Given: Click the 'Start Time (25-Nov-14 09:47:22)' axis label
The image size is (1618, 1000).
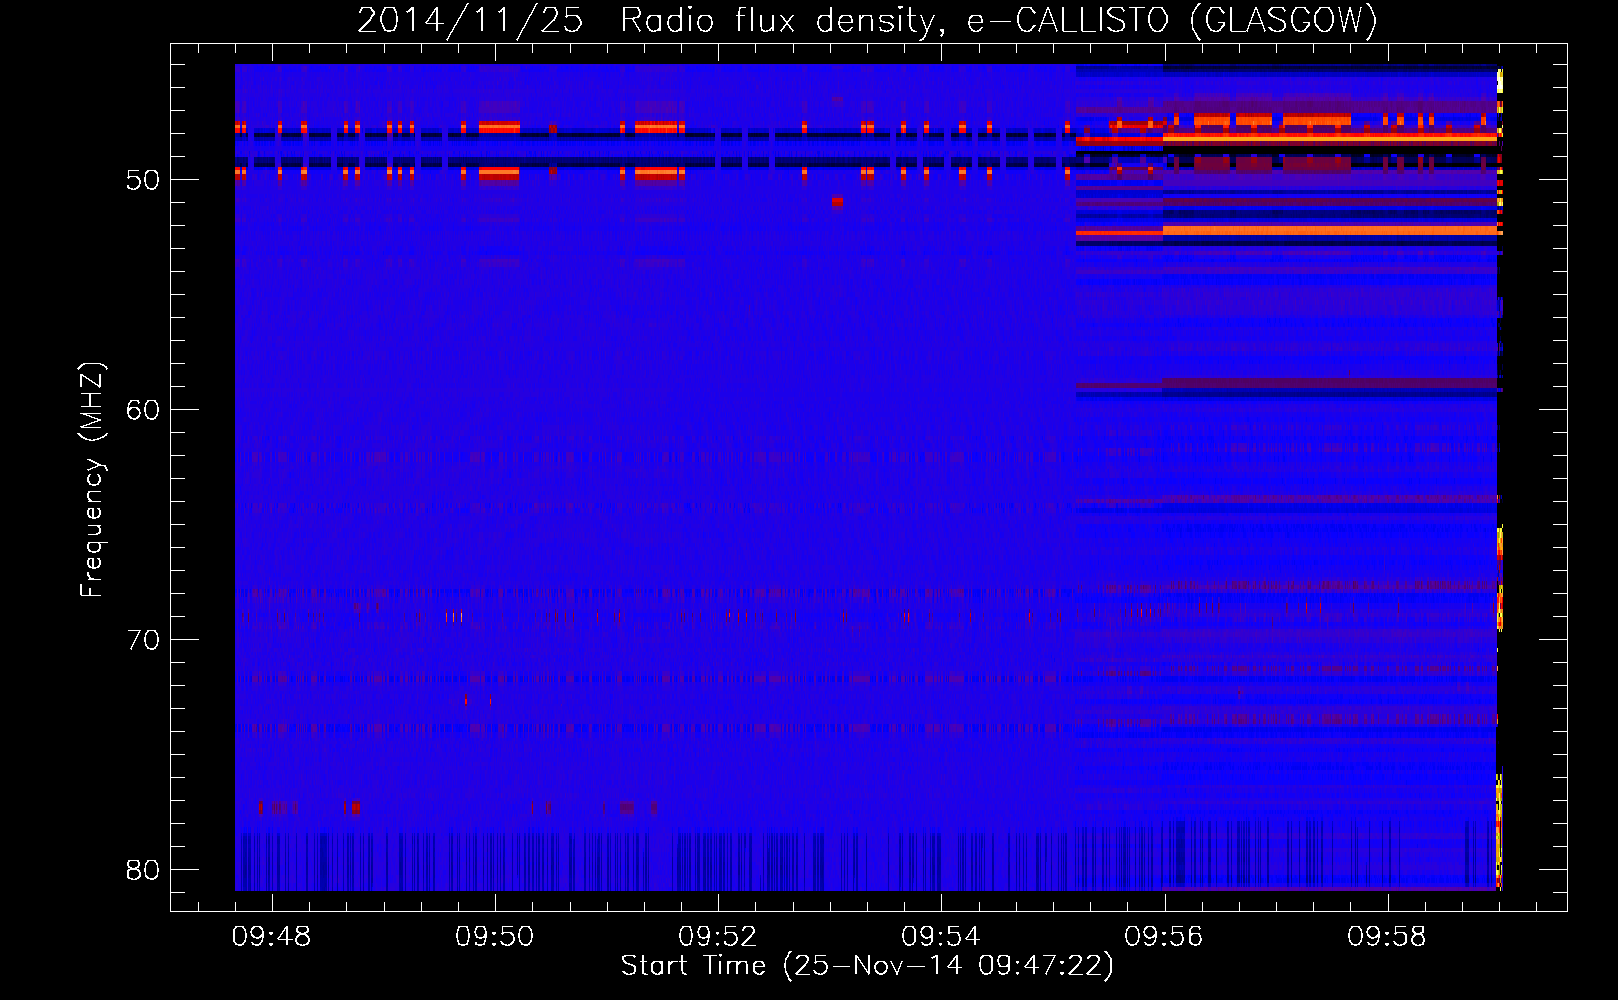Looking at the screenshot, I should pos(867,966).
